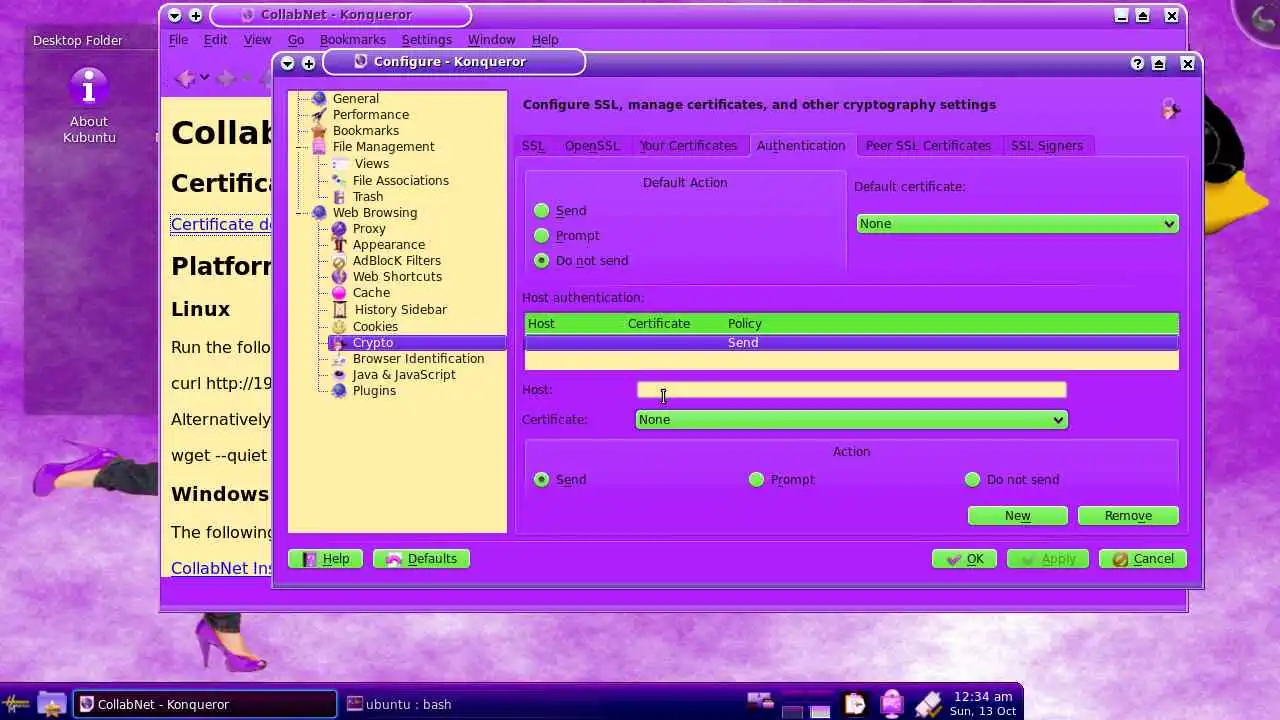The width and height of the screenshot is (1280, 720).
Task: Click the dialog Help button
Action: pos(325,559)
